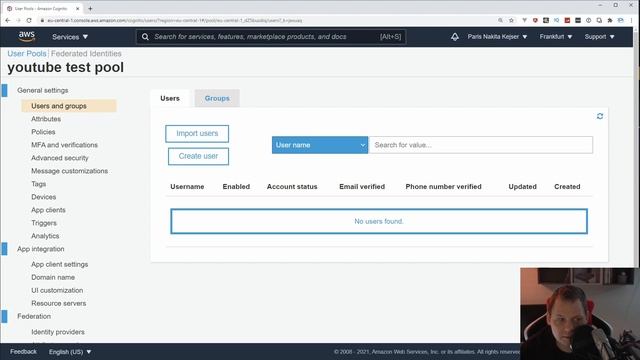Open the Devices settings
Viewport: 640px width, 360px height.
point(44,197)
